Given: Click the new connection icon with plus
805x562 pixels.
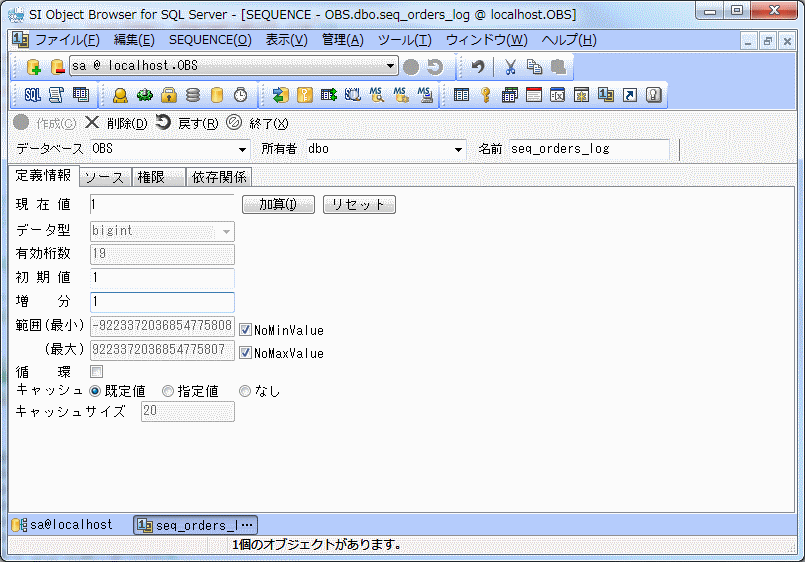Looking at the screenshot, I should click(x=33, y=67).
